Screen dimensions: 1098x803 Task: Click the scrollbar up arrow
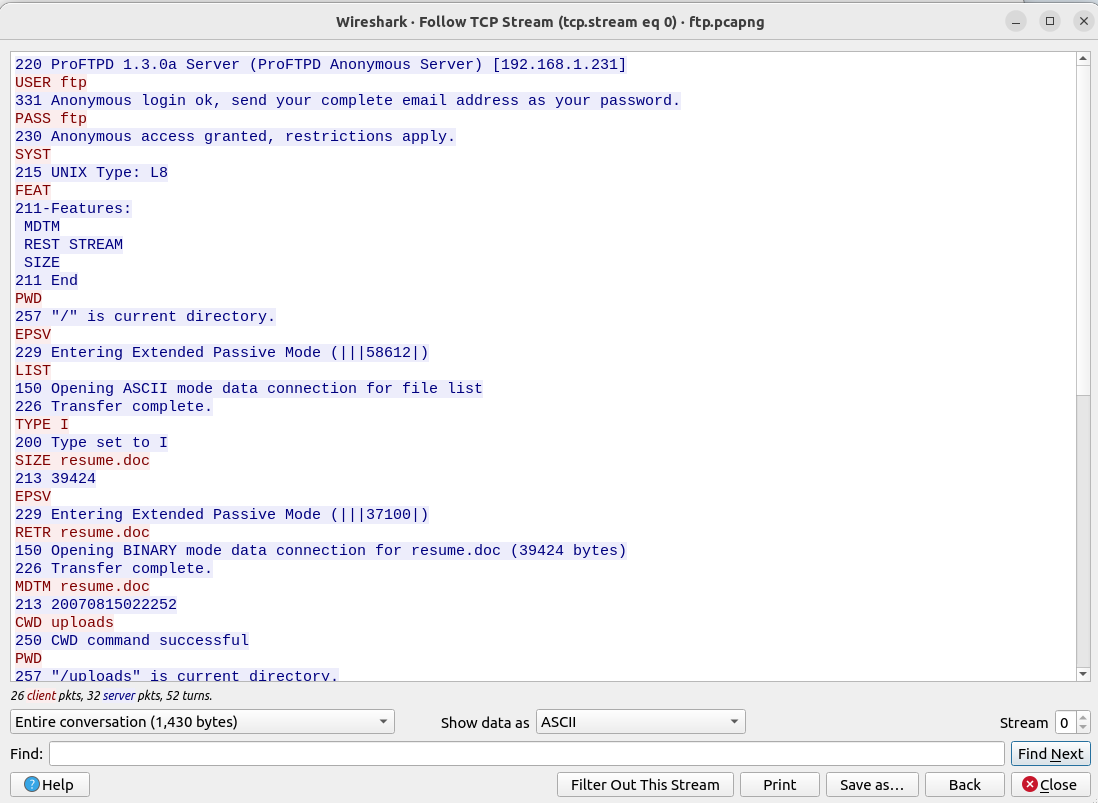tap(1083, 59)
